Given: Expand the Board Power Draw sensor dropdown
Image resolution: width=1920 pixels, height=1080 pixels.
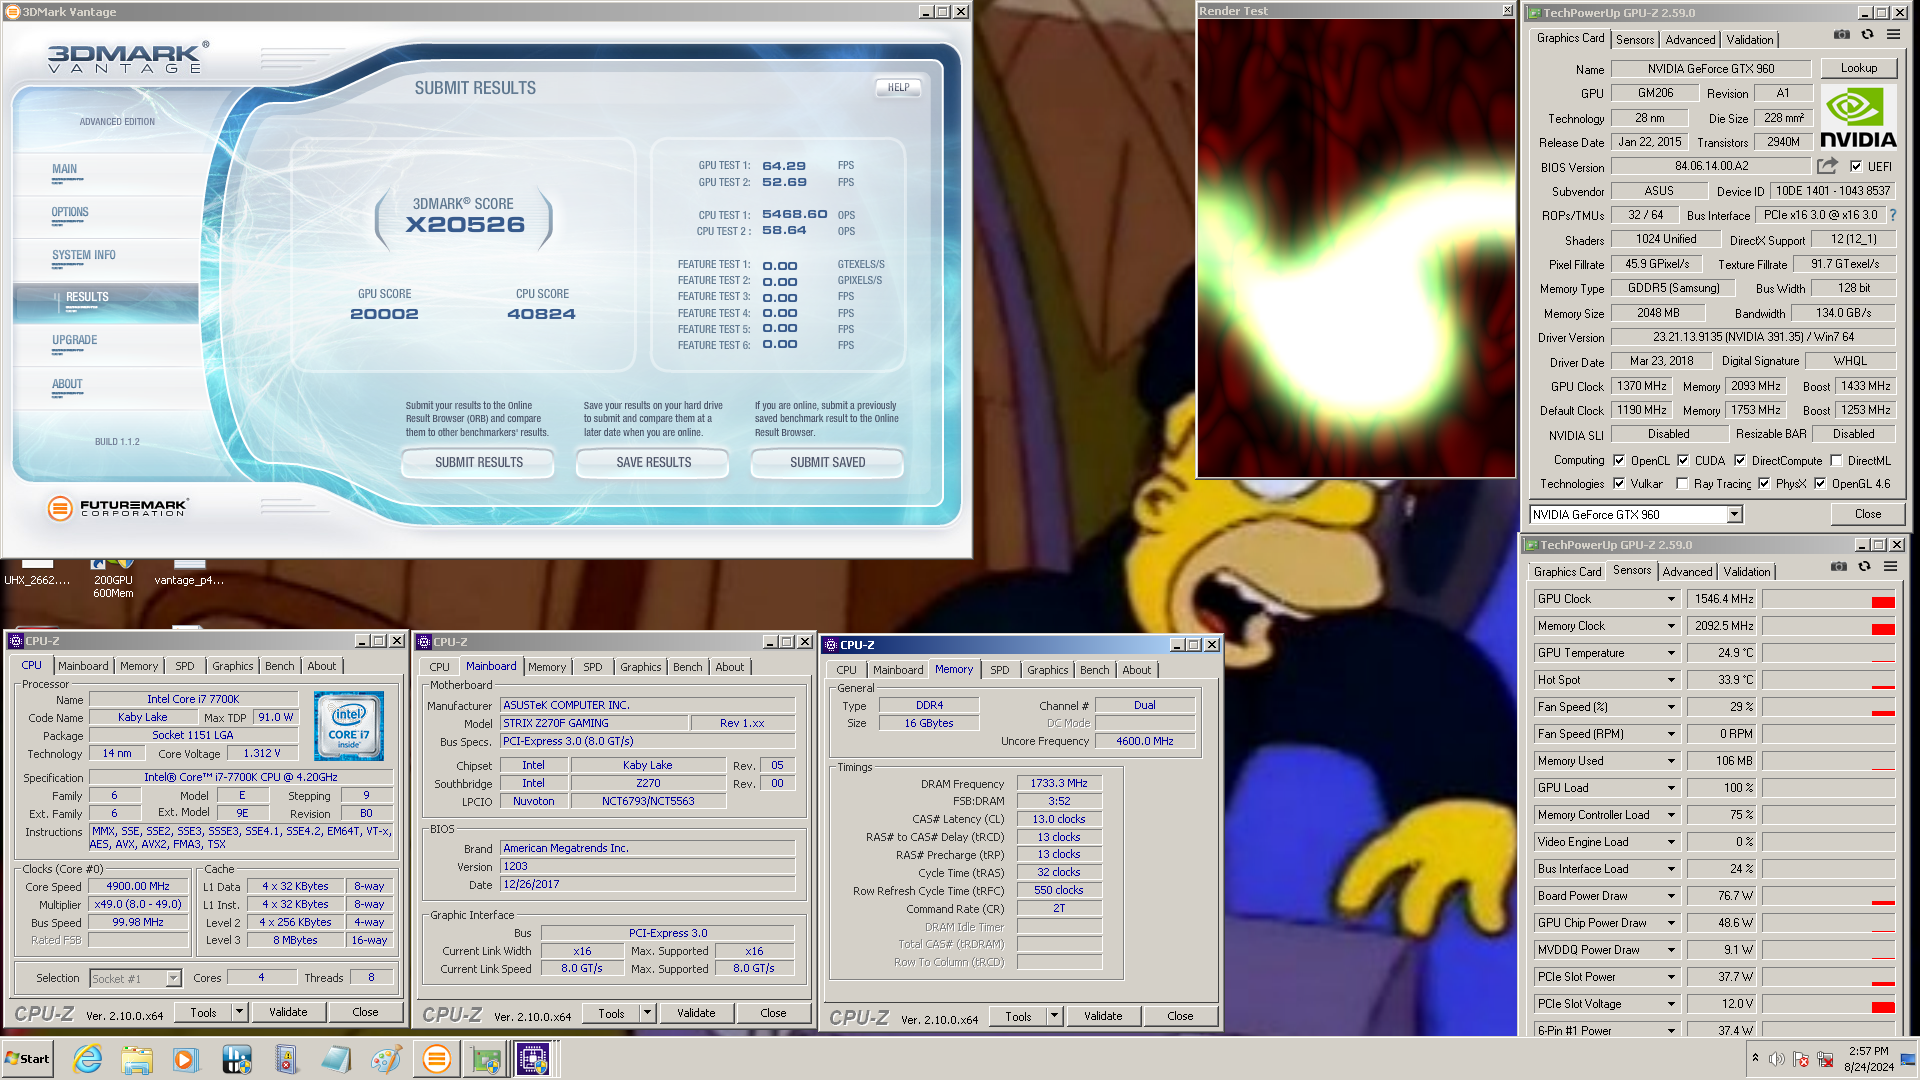Looking at the screenshot, I should [x=1670, y=896].
